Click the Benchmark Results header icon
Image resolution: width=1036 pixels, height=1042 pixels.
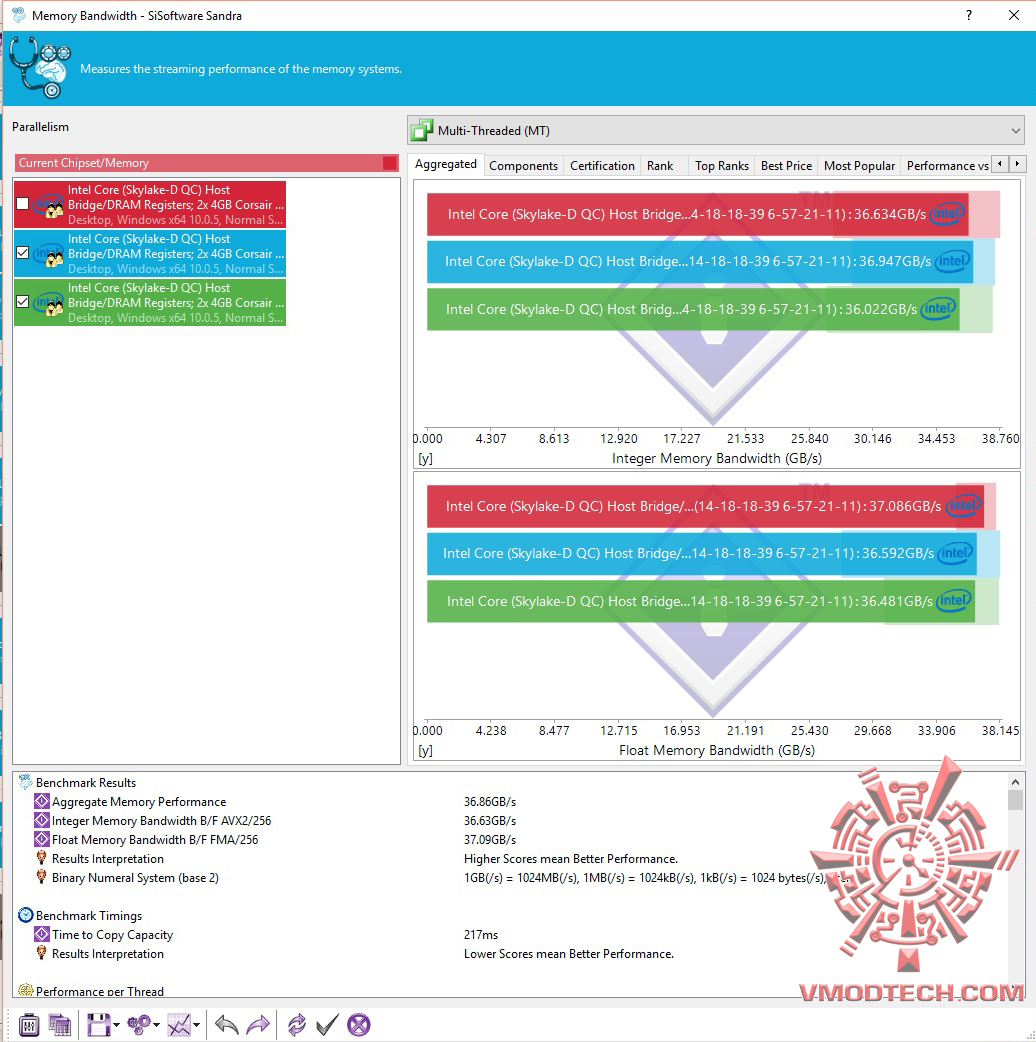pos(25,782)
